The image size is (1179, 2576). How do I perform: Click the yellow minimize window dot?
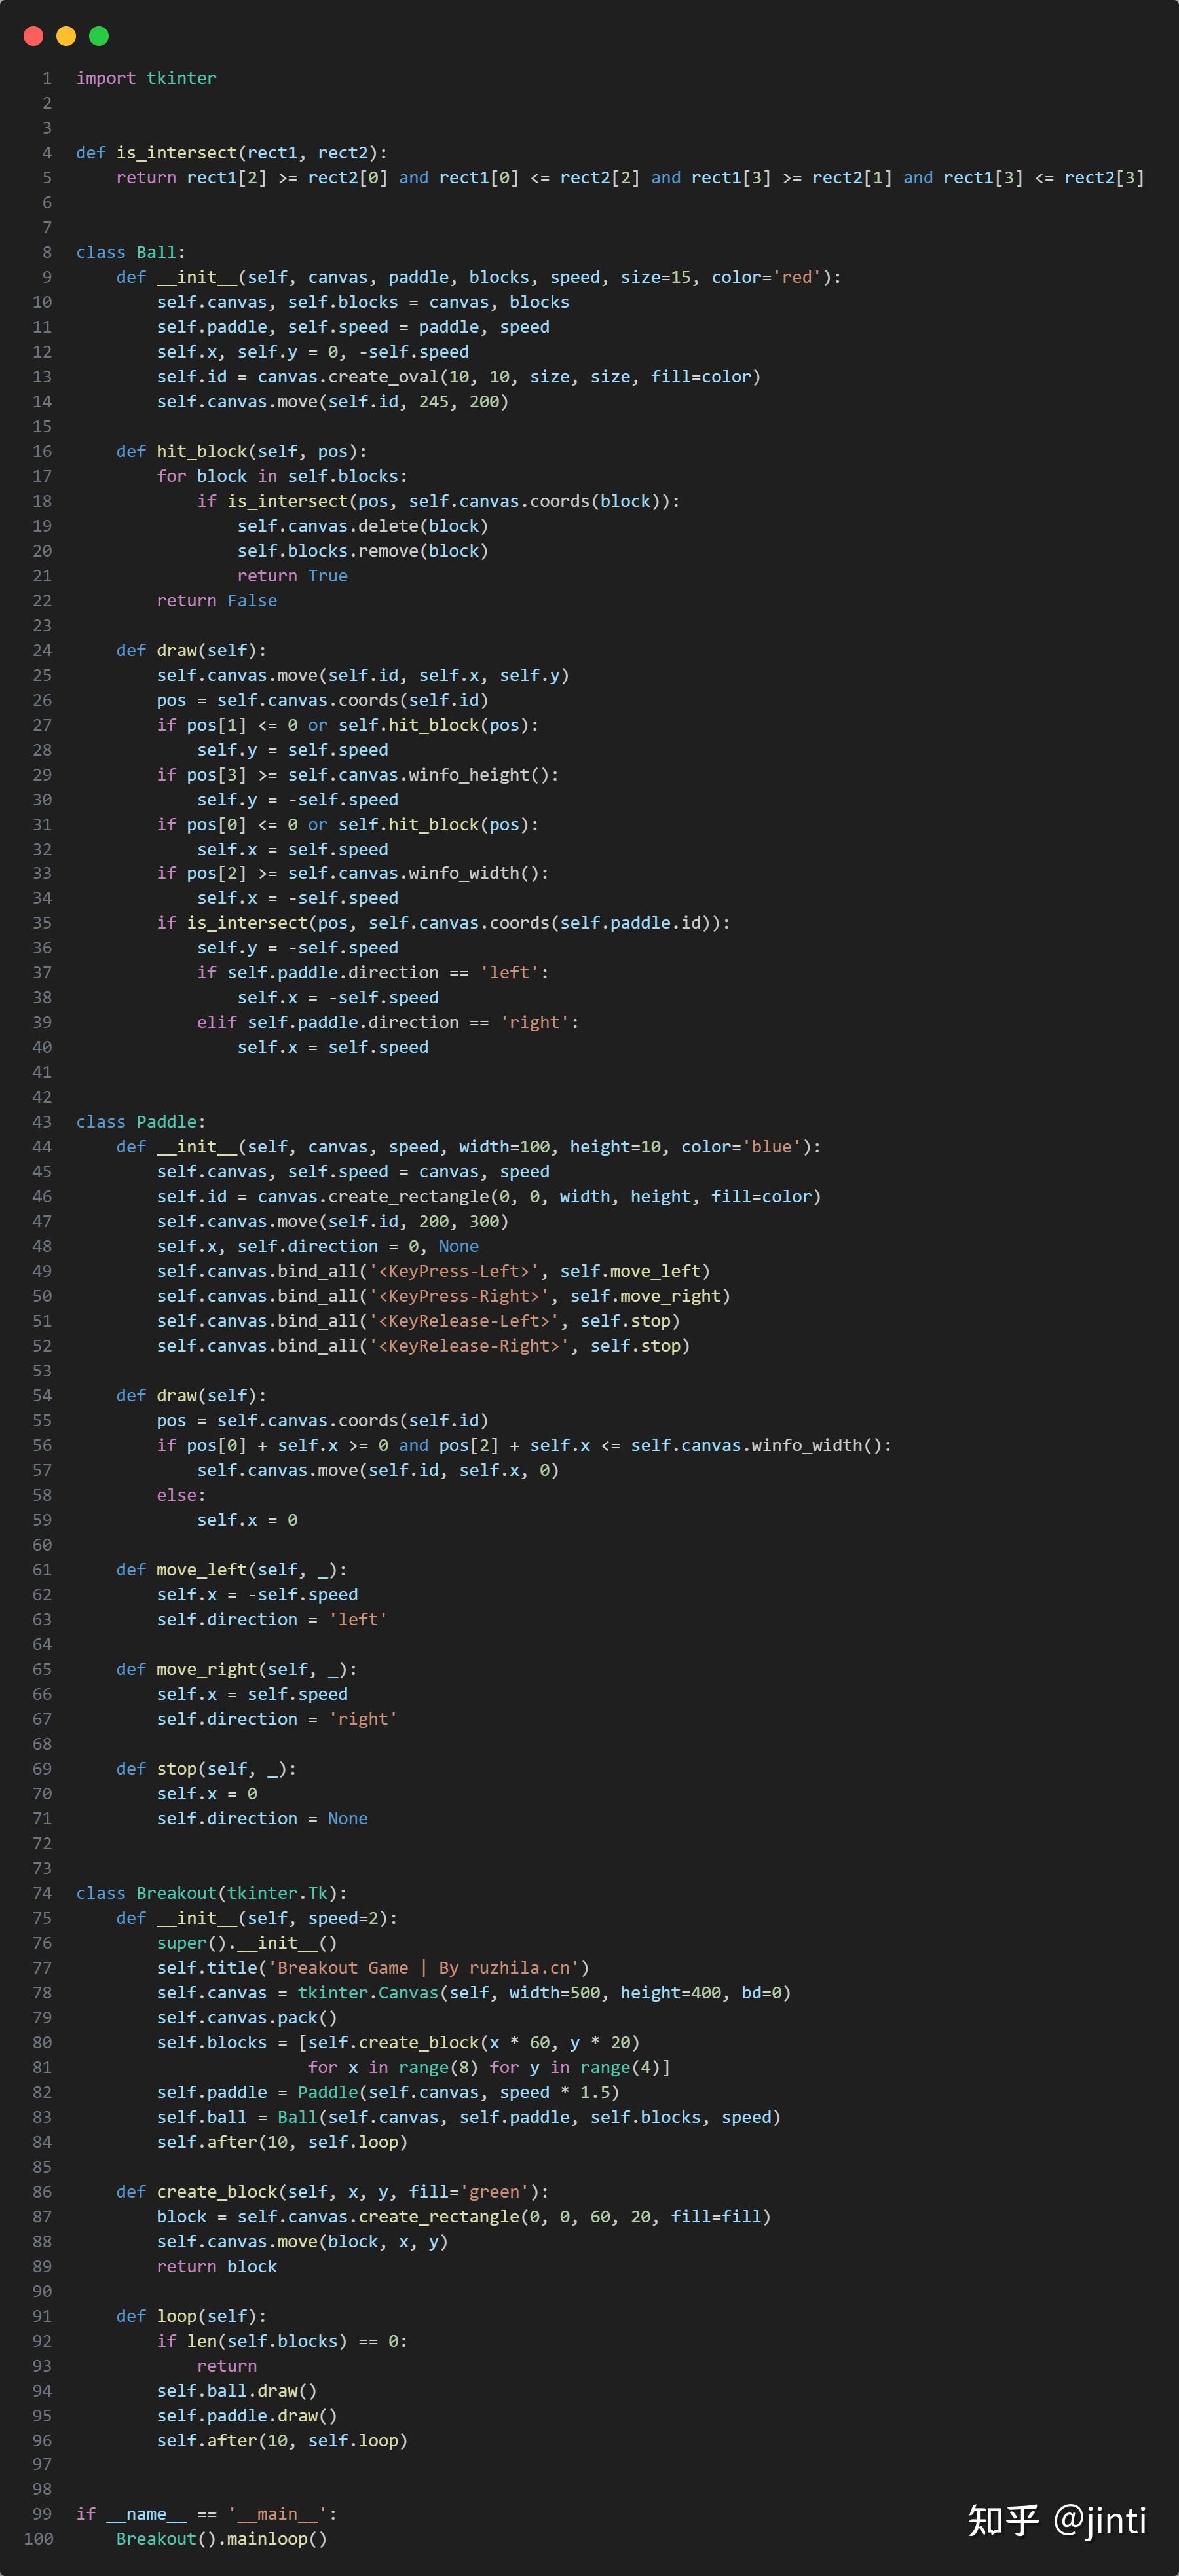coord(66,36)
